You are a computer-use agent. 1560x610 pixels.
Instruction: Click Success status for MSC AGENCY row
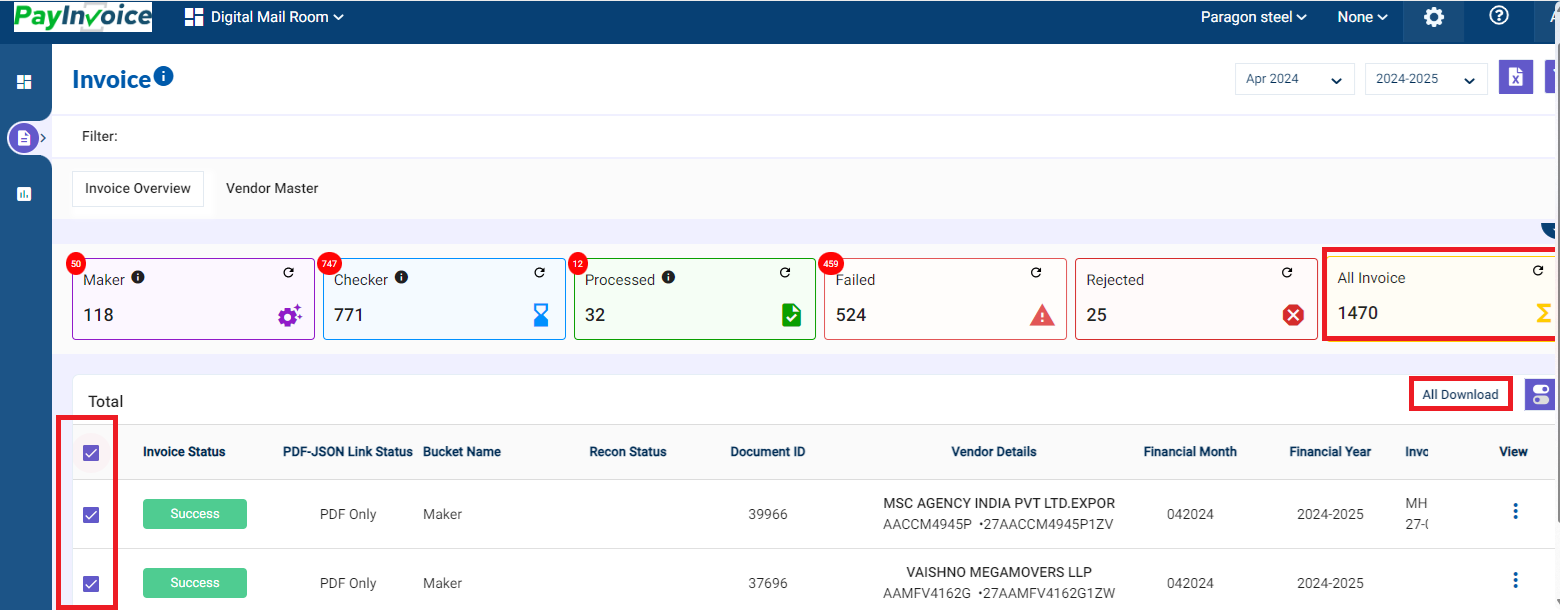coord(195,514)
